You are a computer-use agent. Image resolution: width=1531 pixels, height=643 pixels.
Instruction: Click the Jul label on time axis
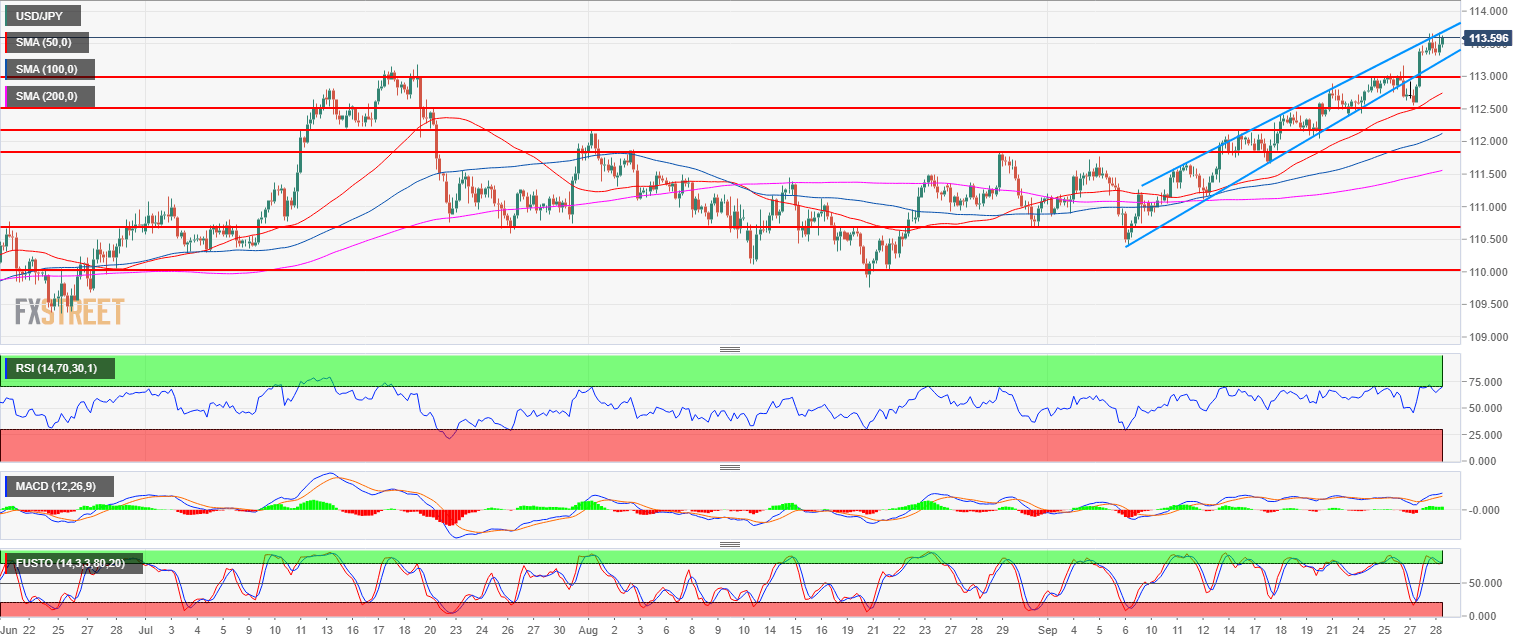click(x=145, y=632)
